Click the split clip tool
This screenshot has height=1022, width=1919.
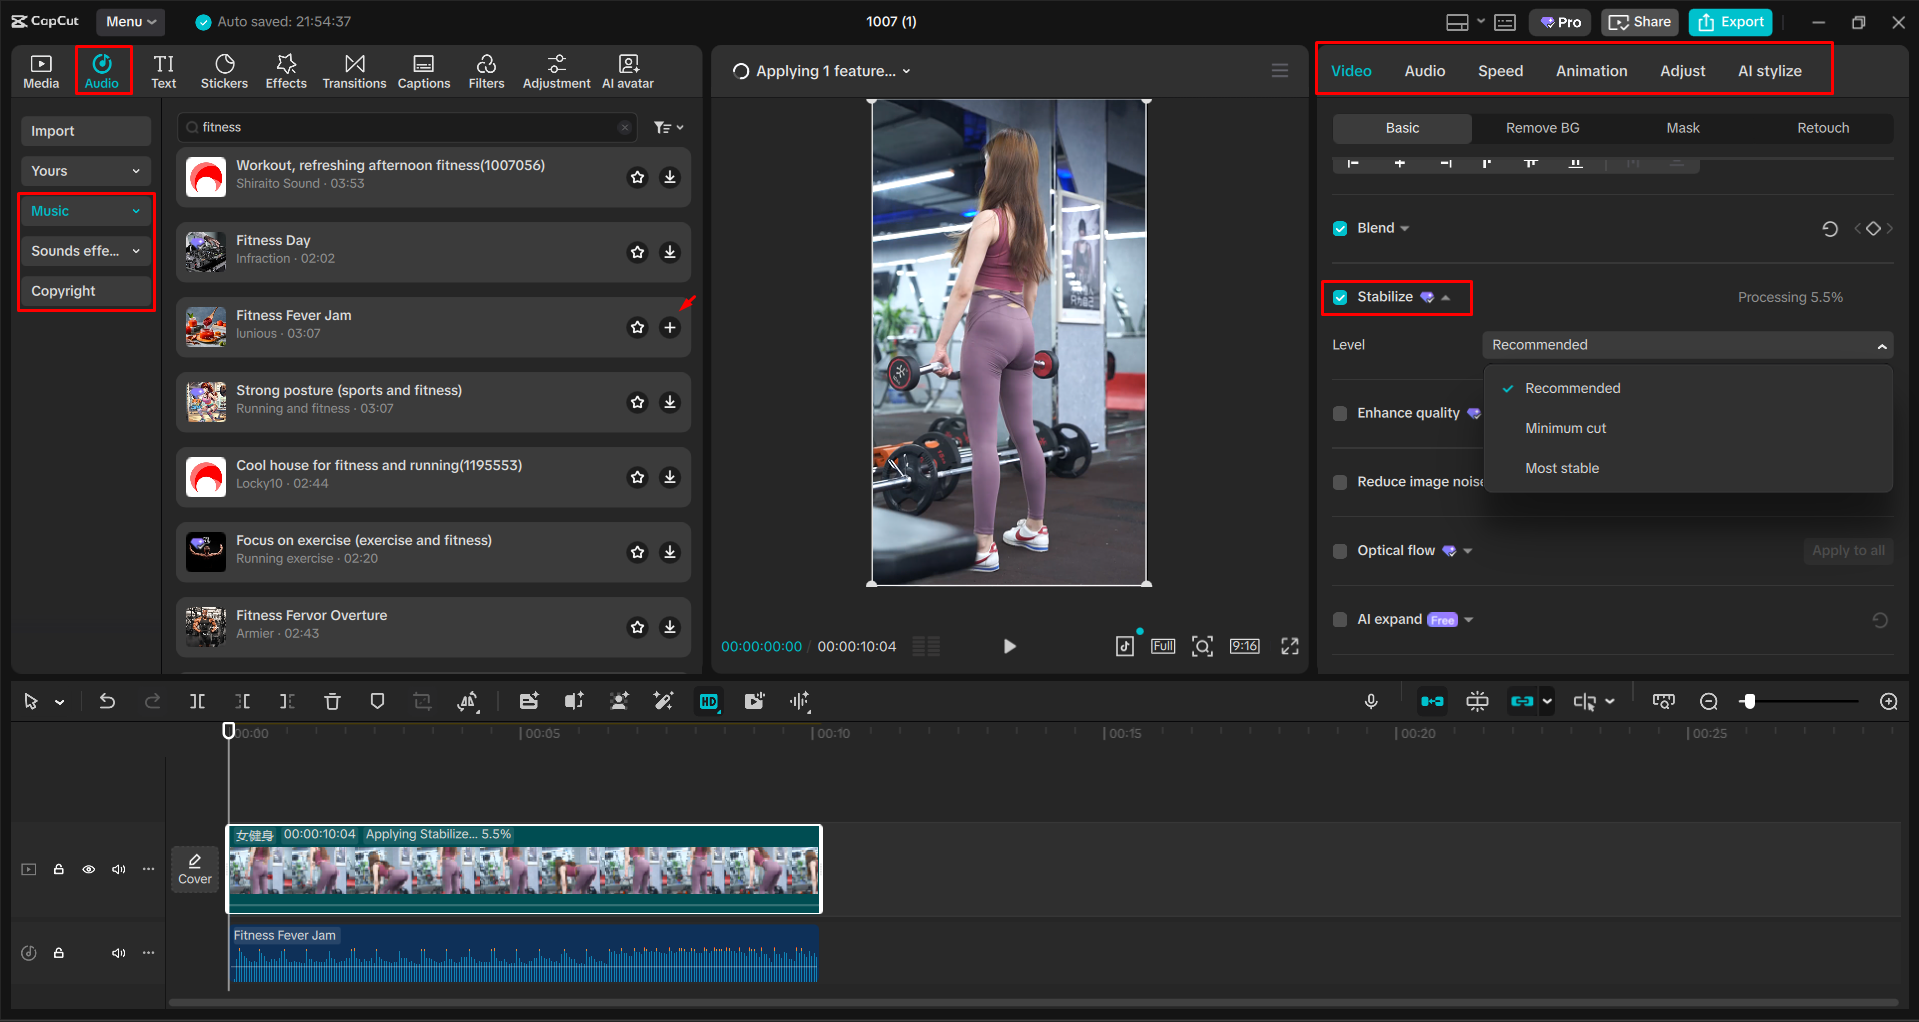197,701
